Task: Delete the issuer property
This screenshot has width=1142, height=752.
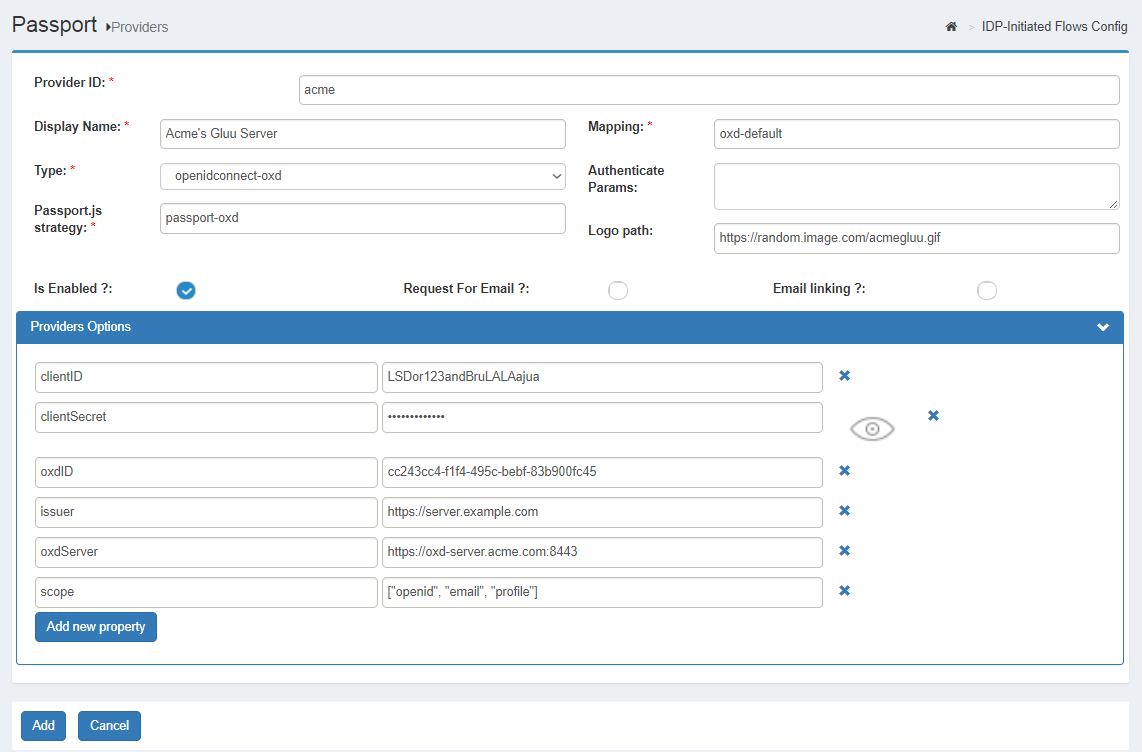Action: pos(844,511)
